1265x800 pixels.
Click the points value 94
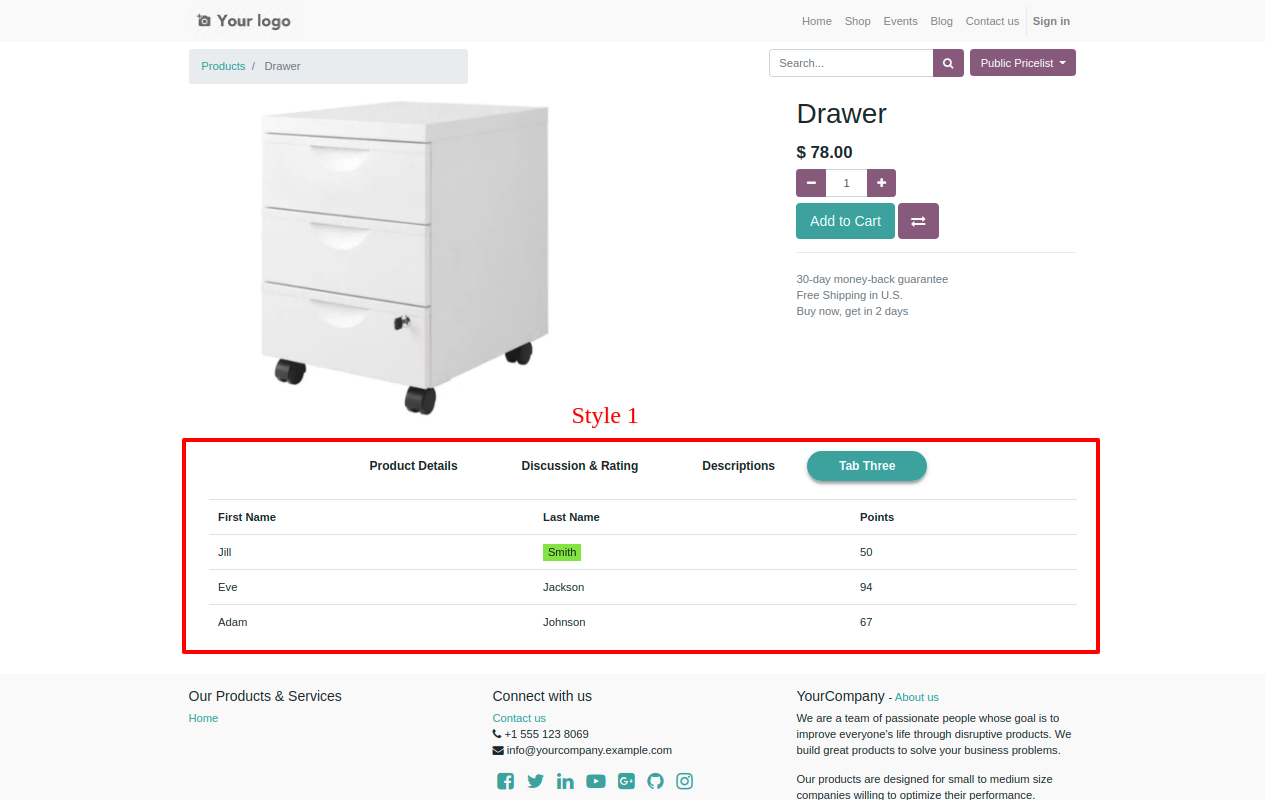[866, 587]
